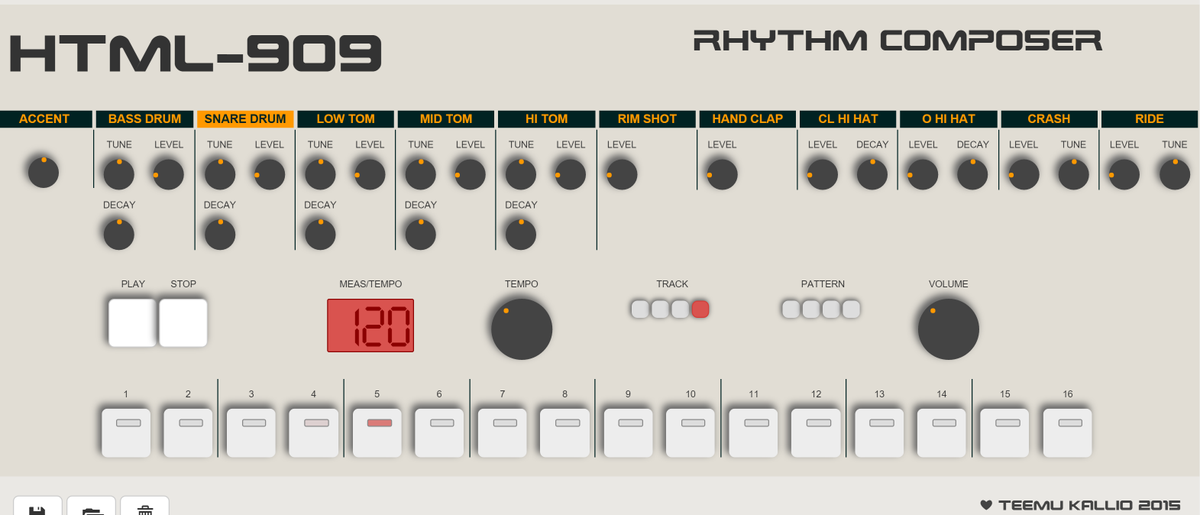This screenshot has width=1200, height=515.
Task: Select the first PATTERN button
Action: (x=791, y=309)
